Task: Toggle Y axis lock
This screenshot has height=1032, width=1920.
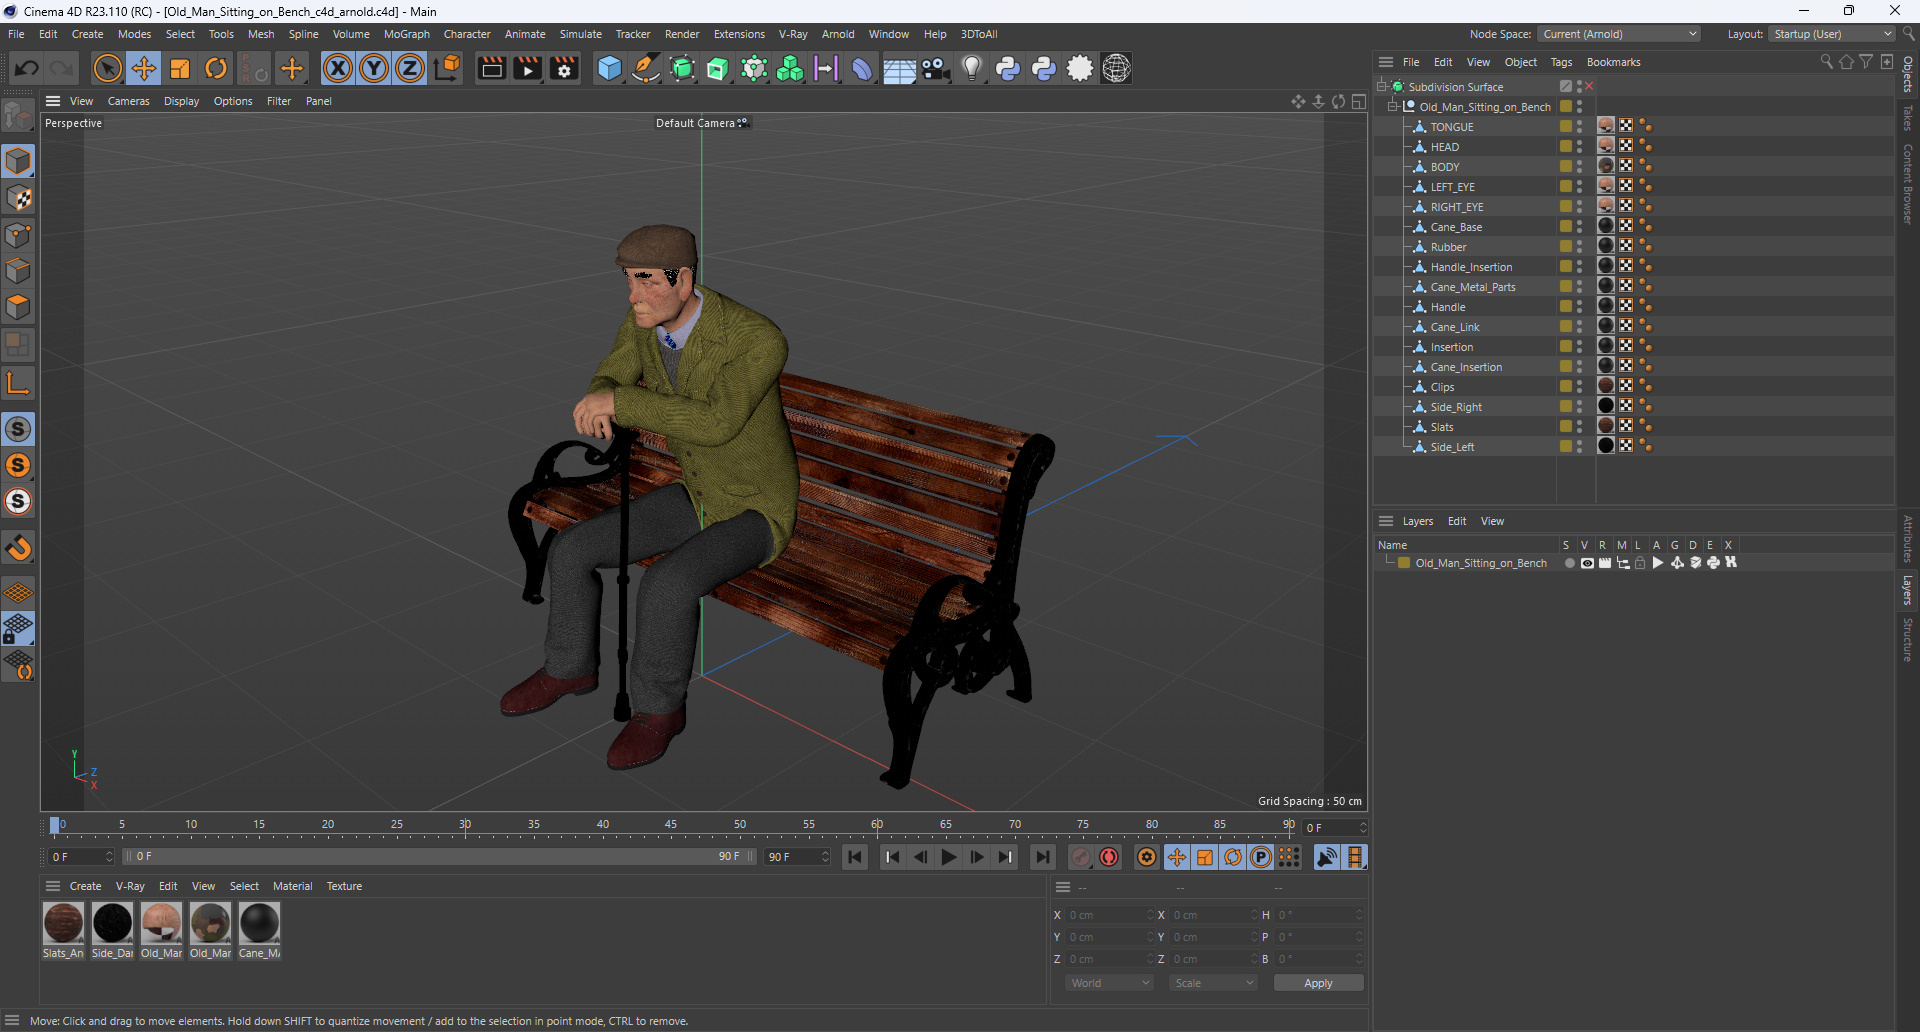Action: [x=374, y=68]
